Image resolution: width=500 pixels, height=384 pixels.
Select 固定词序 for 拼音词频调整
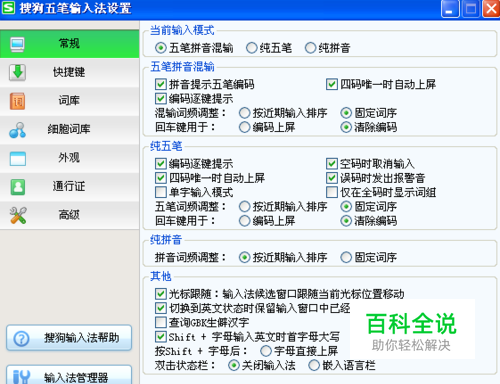346,257
